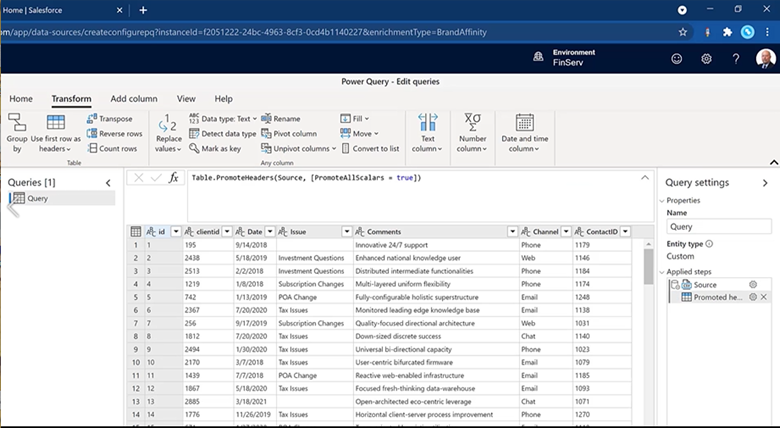Click the id column type icon
This screenshot has height=428, width=780.
(151, 231)
